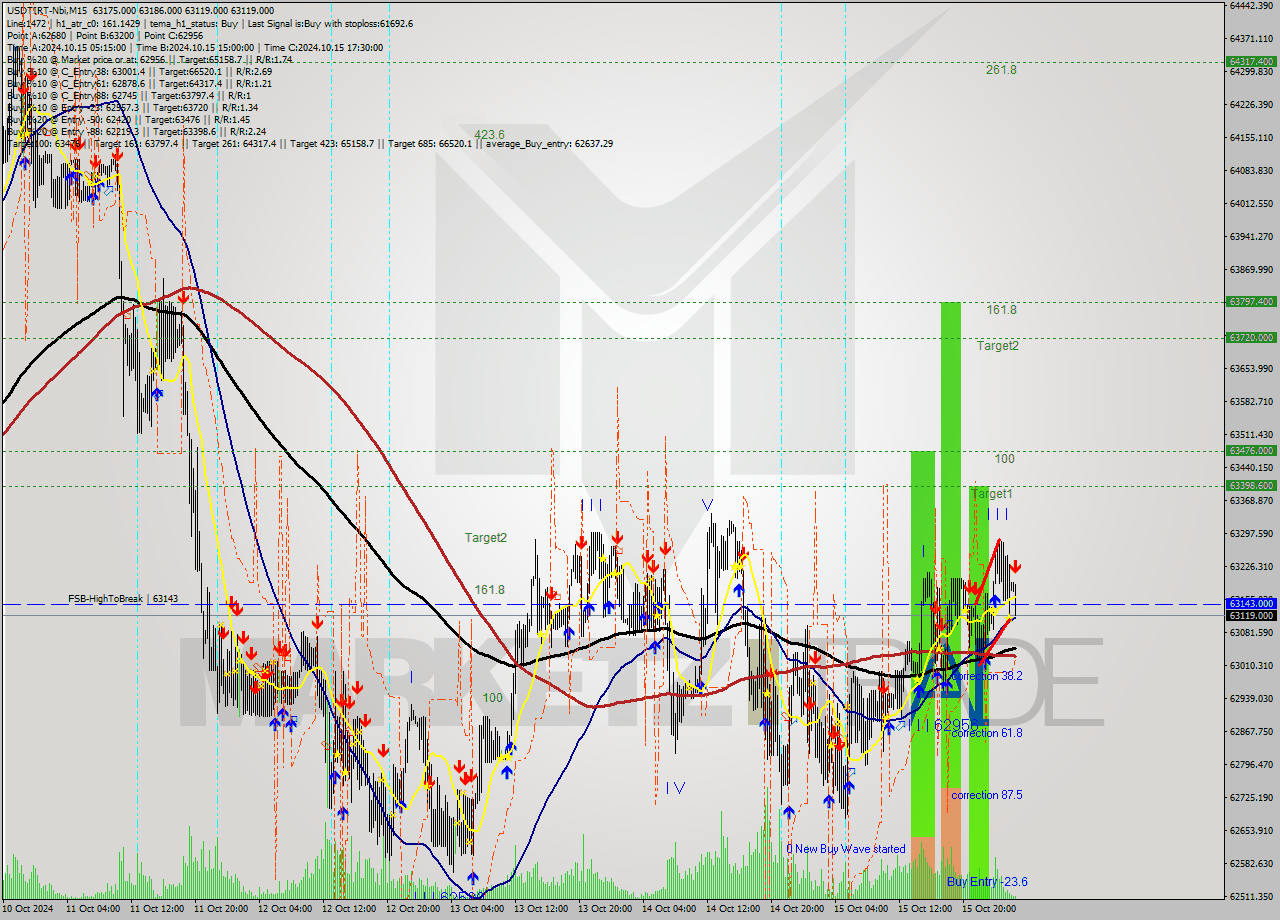Click the correction 87.5 label
Viewport: 1280px width, 920px height.
(987, 795)
